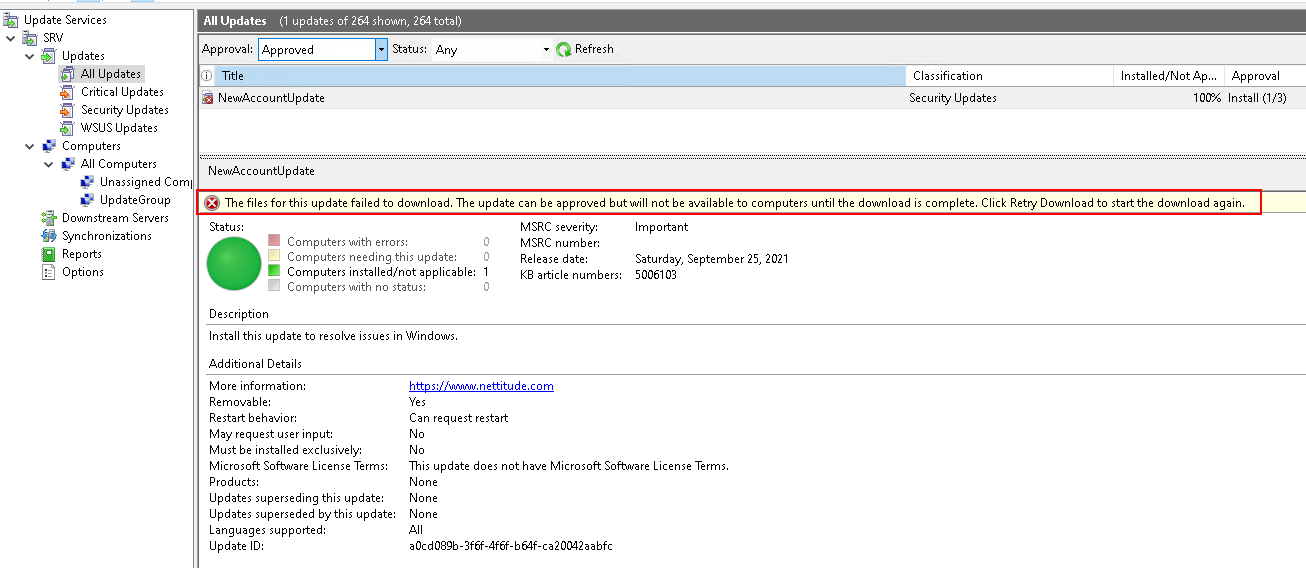Open the Approval filter dropdown

[381, 49]
